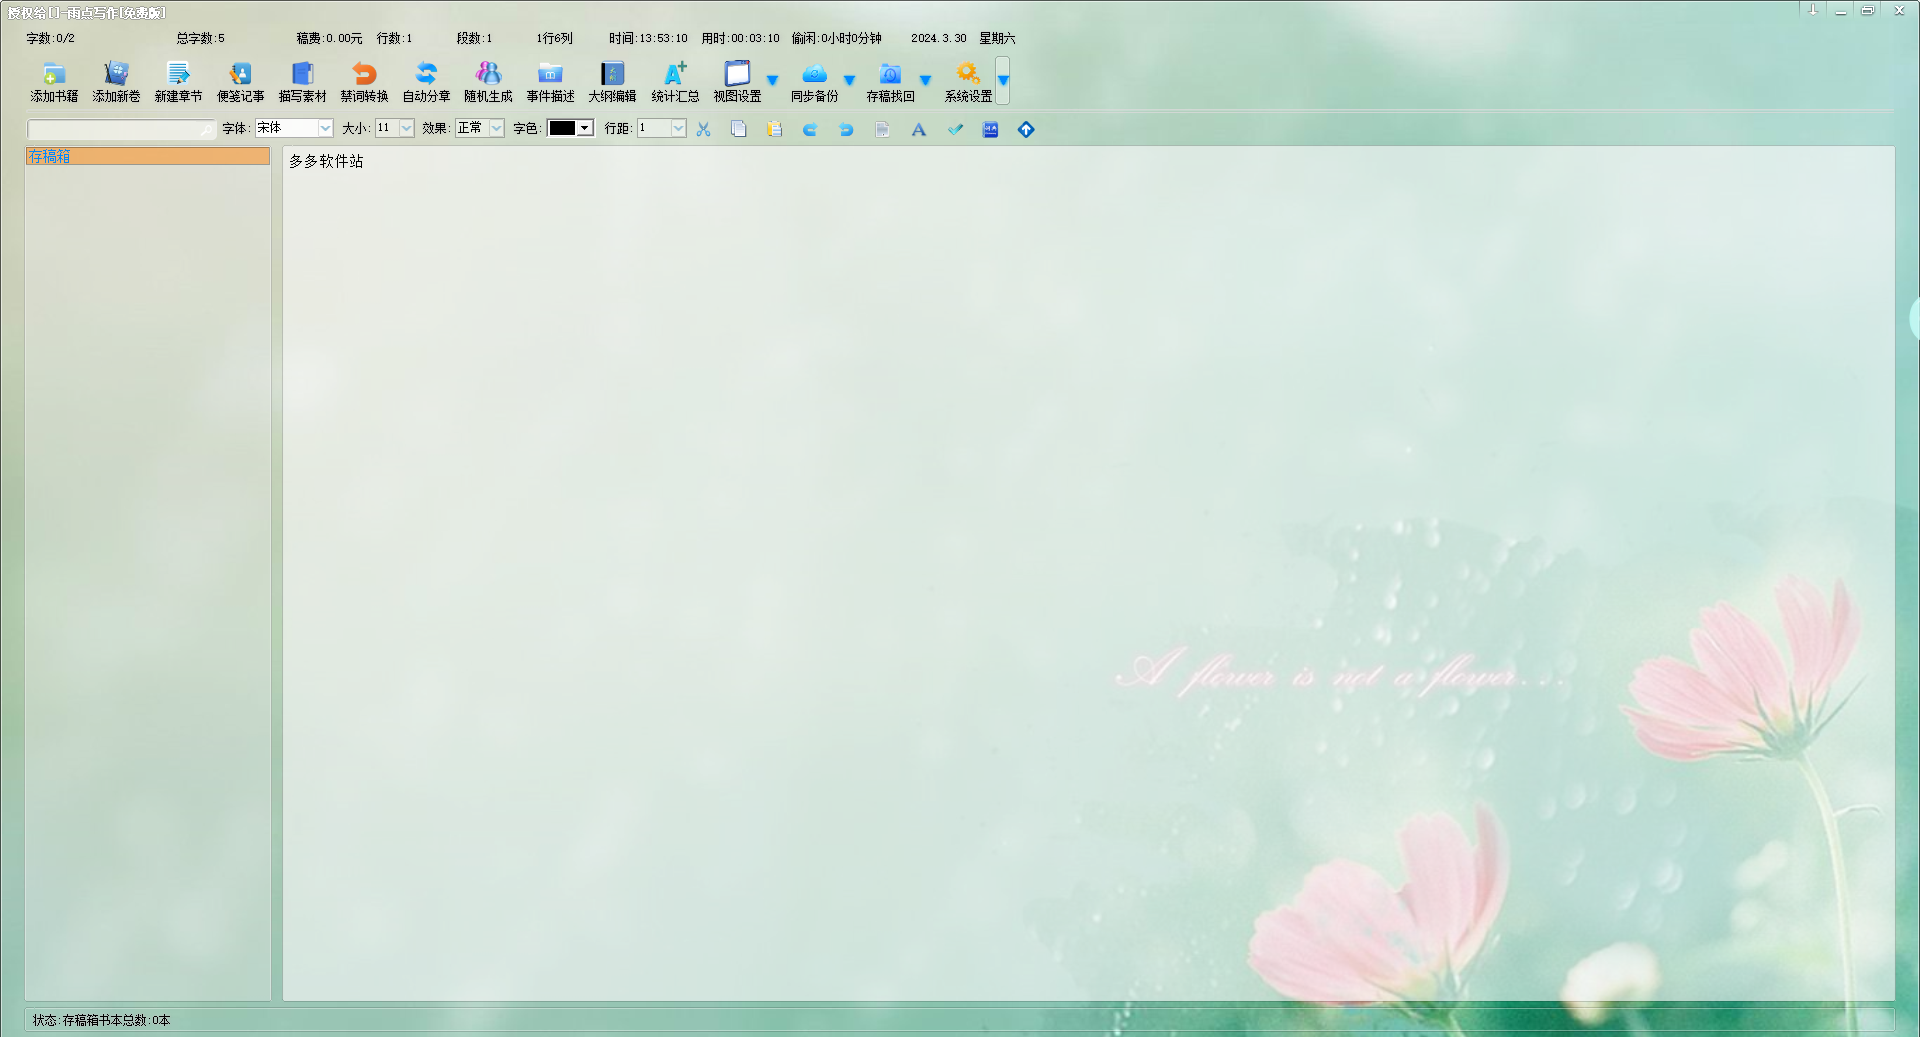The width and height of the screenshot is (1920, 1037).
Task: Expand the 行距 line spacing dropdown
Action: point(678,128)
